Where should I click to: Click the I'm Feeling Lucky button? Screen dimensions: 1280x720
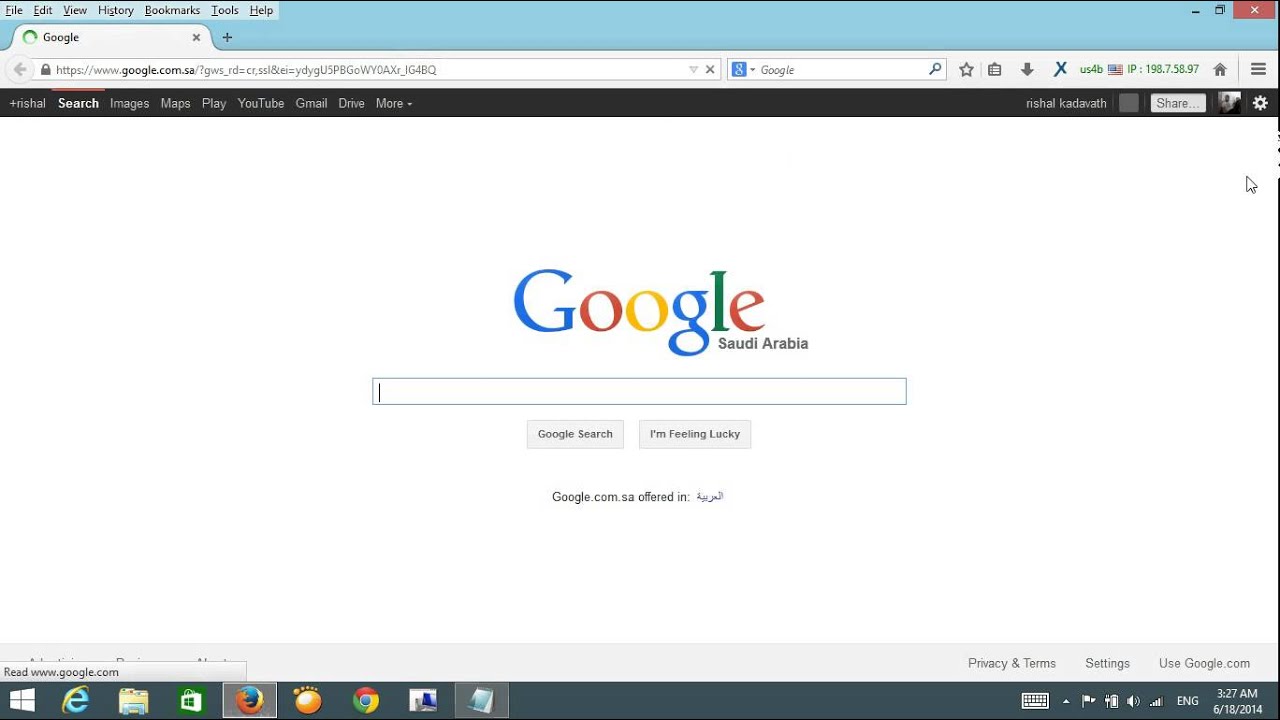[695, 434]
